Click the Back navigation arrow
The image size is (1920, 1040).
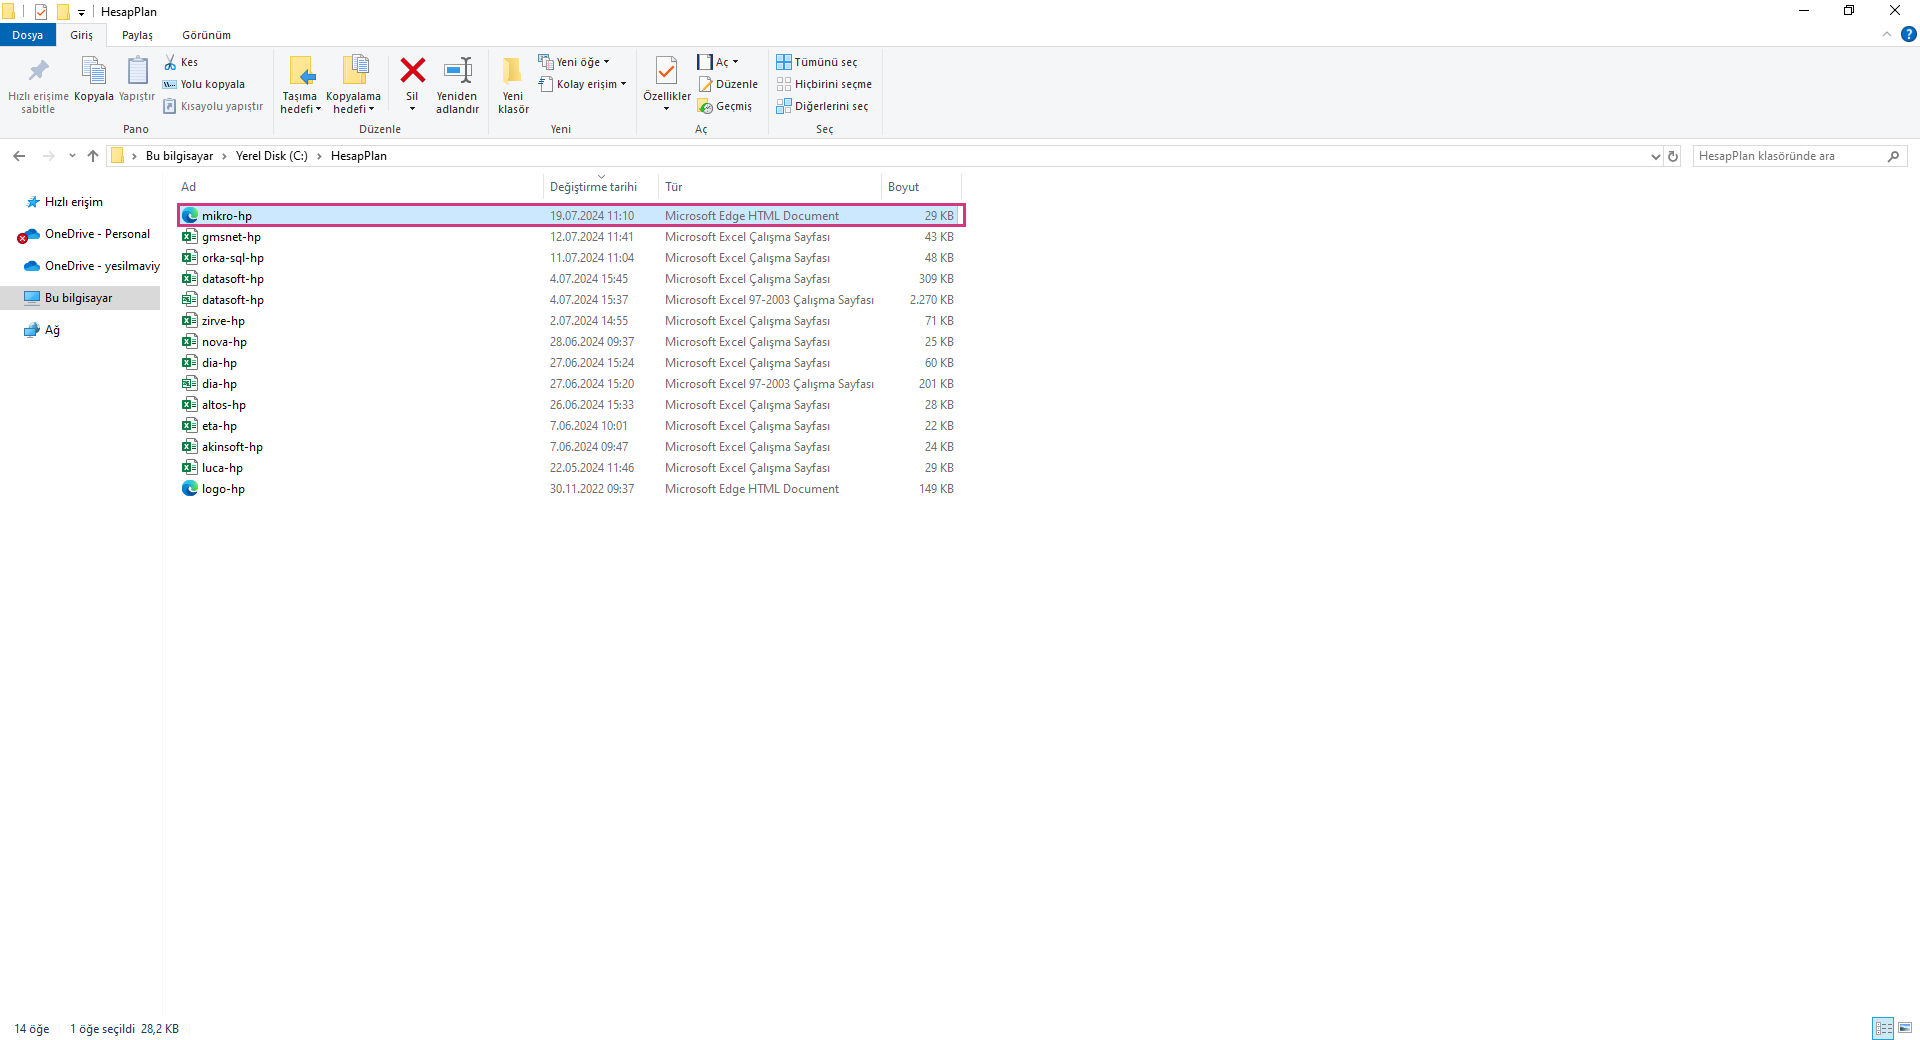pos(19,156)
